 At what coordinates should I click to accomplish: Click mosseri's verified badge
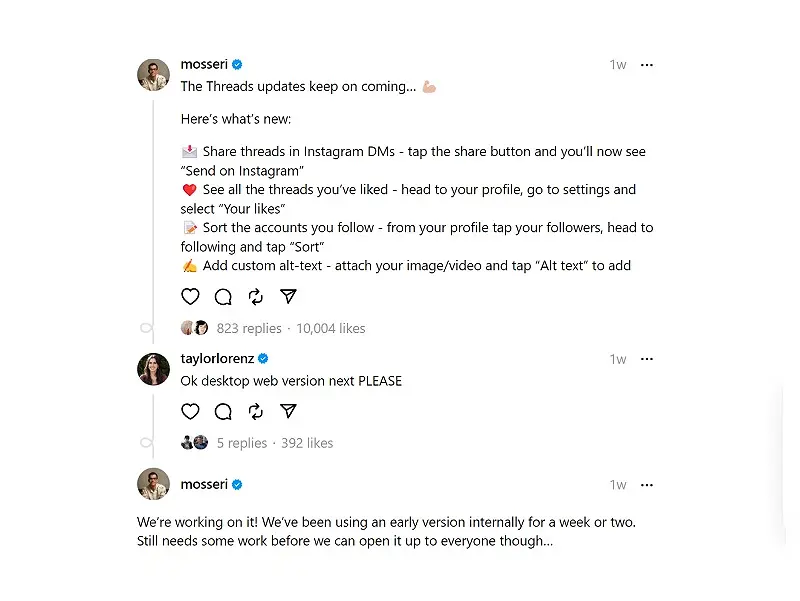coord(236,63)
